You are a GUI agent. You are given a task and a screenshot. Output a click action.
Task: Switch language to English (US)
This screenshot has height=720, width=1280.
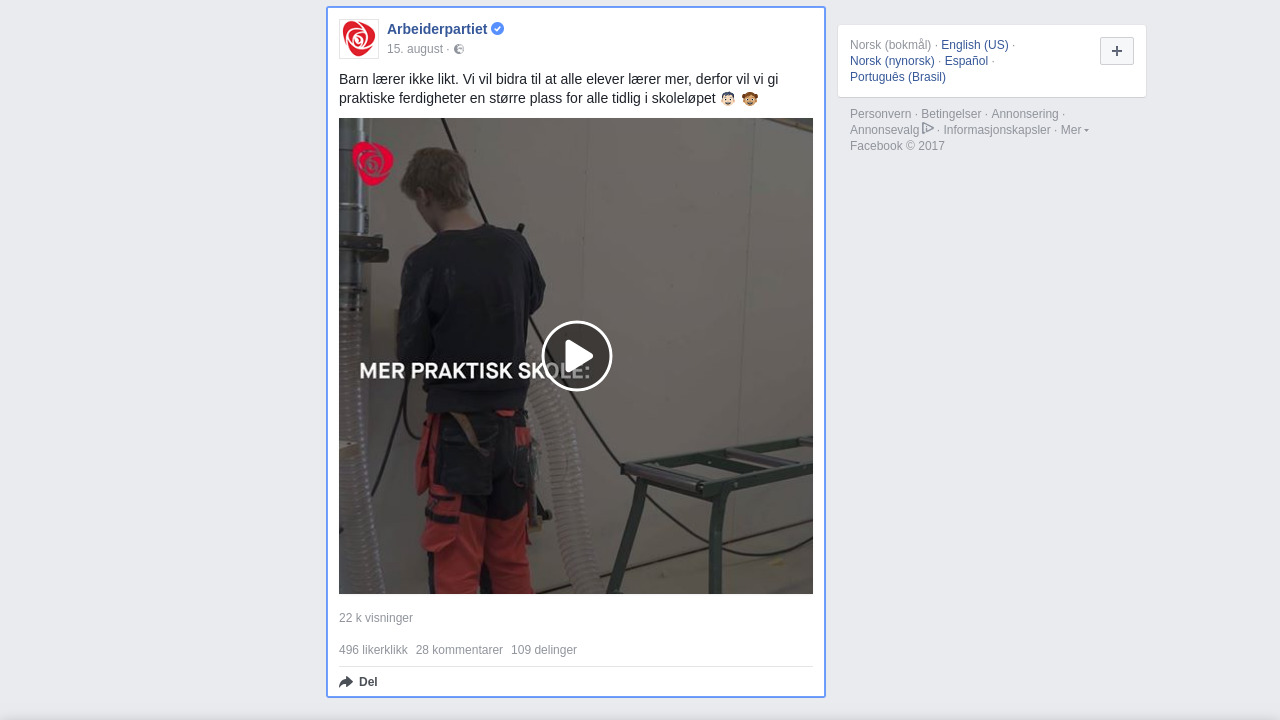[975, 45]
